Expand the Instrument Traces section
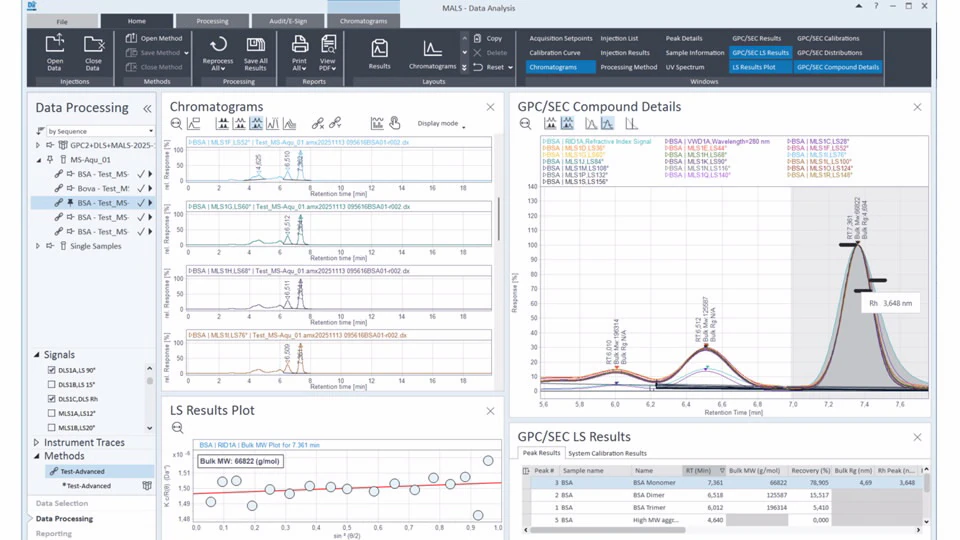This screenshot has width=960, height=540. click(x=38, y=442)
